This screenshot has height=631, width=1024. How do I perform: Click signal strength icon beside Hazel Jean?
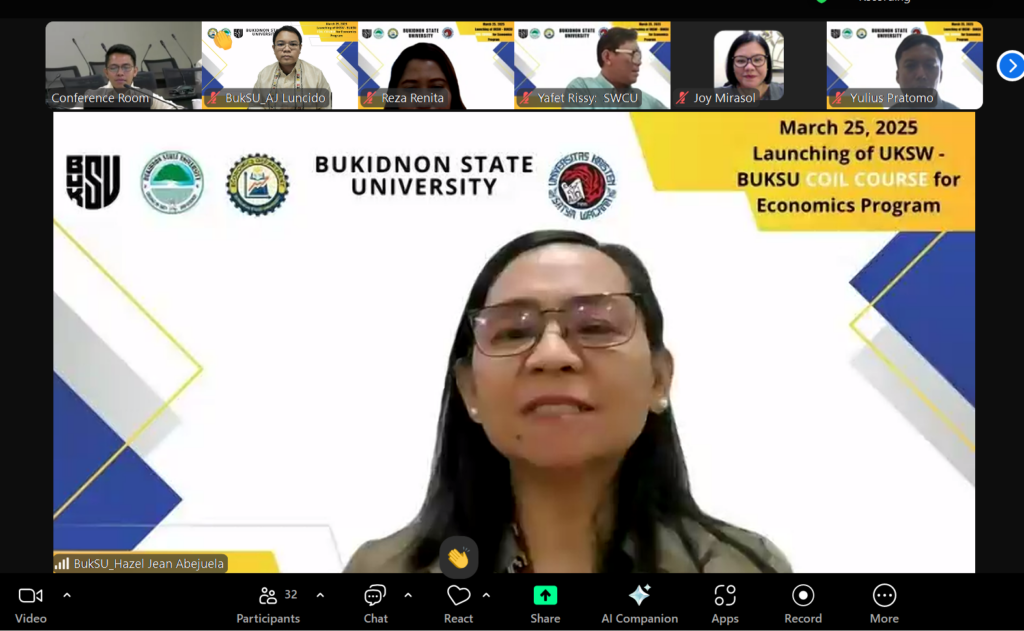point(62,563)
